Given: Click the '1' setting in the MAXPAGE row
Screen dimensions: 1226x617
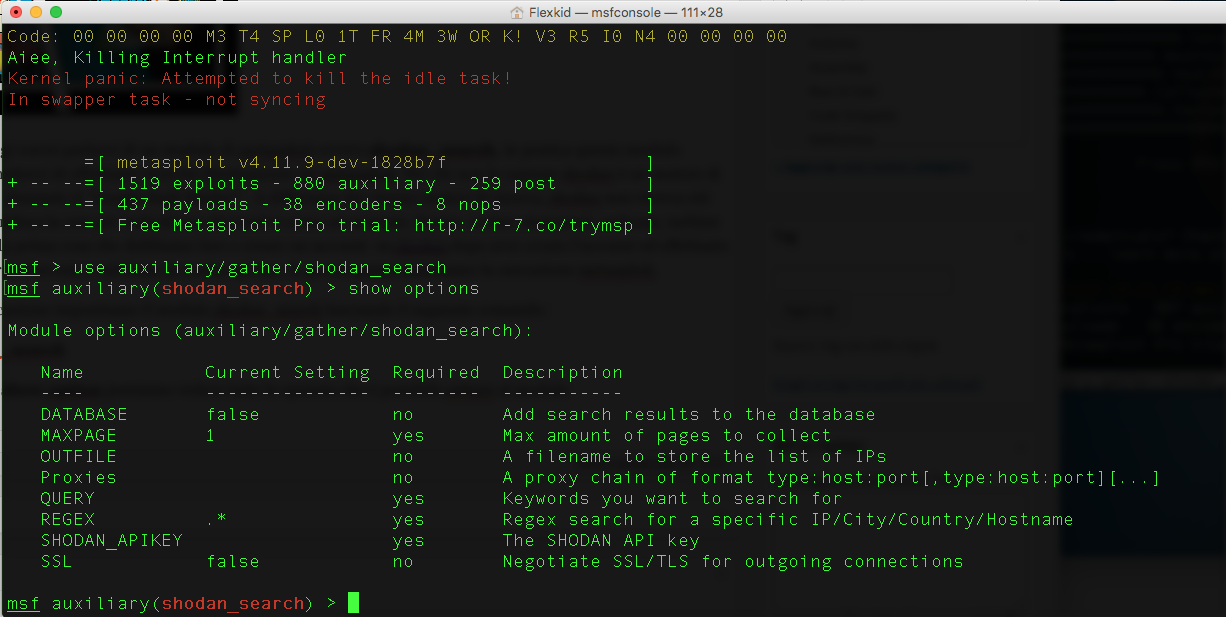Looking at the screenshot, I should tap(210, 435).
